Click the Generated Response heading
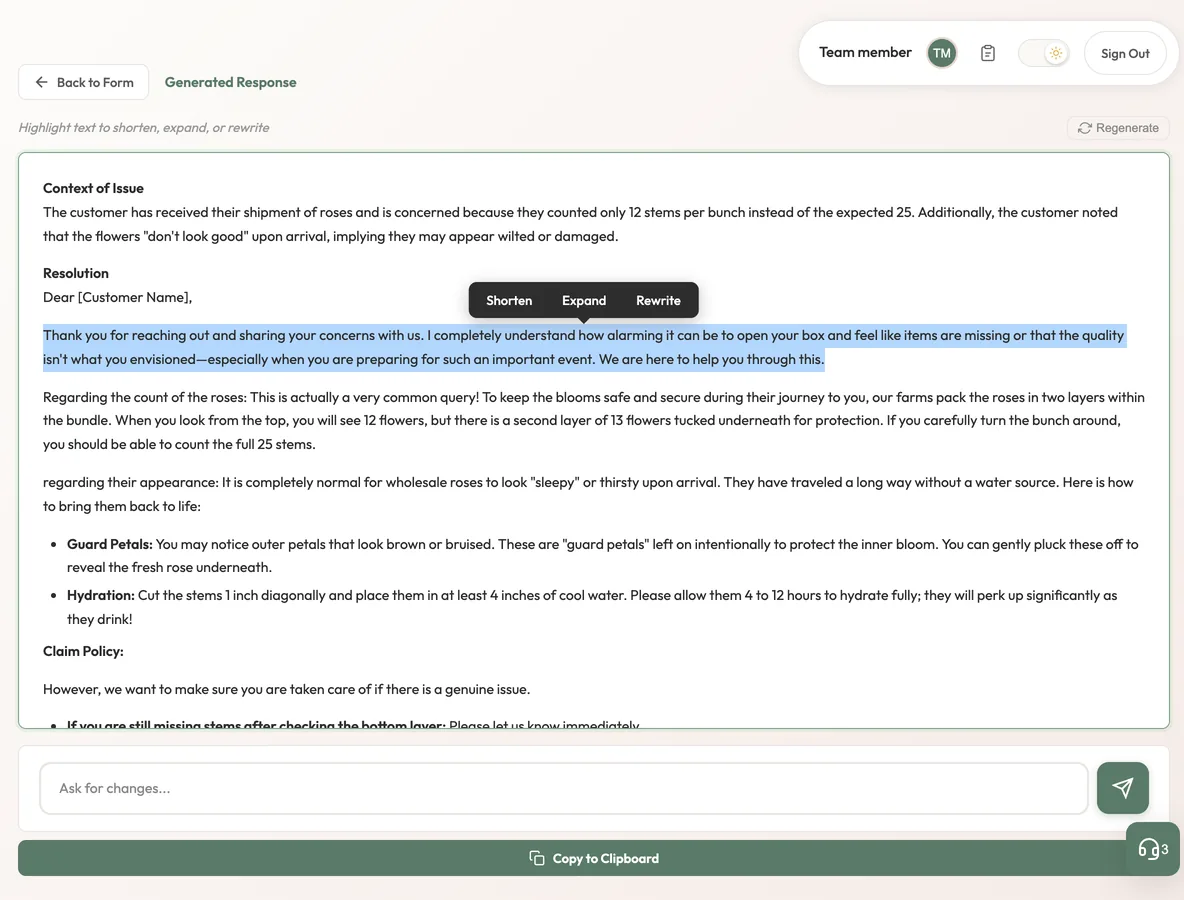The width and height of the screenshot is (1184, 900). 230,82
